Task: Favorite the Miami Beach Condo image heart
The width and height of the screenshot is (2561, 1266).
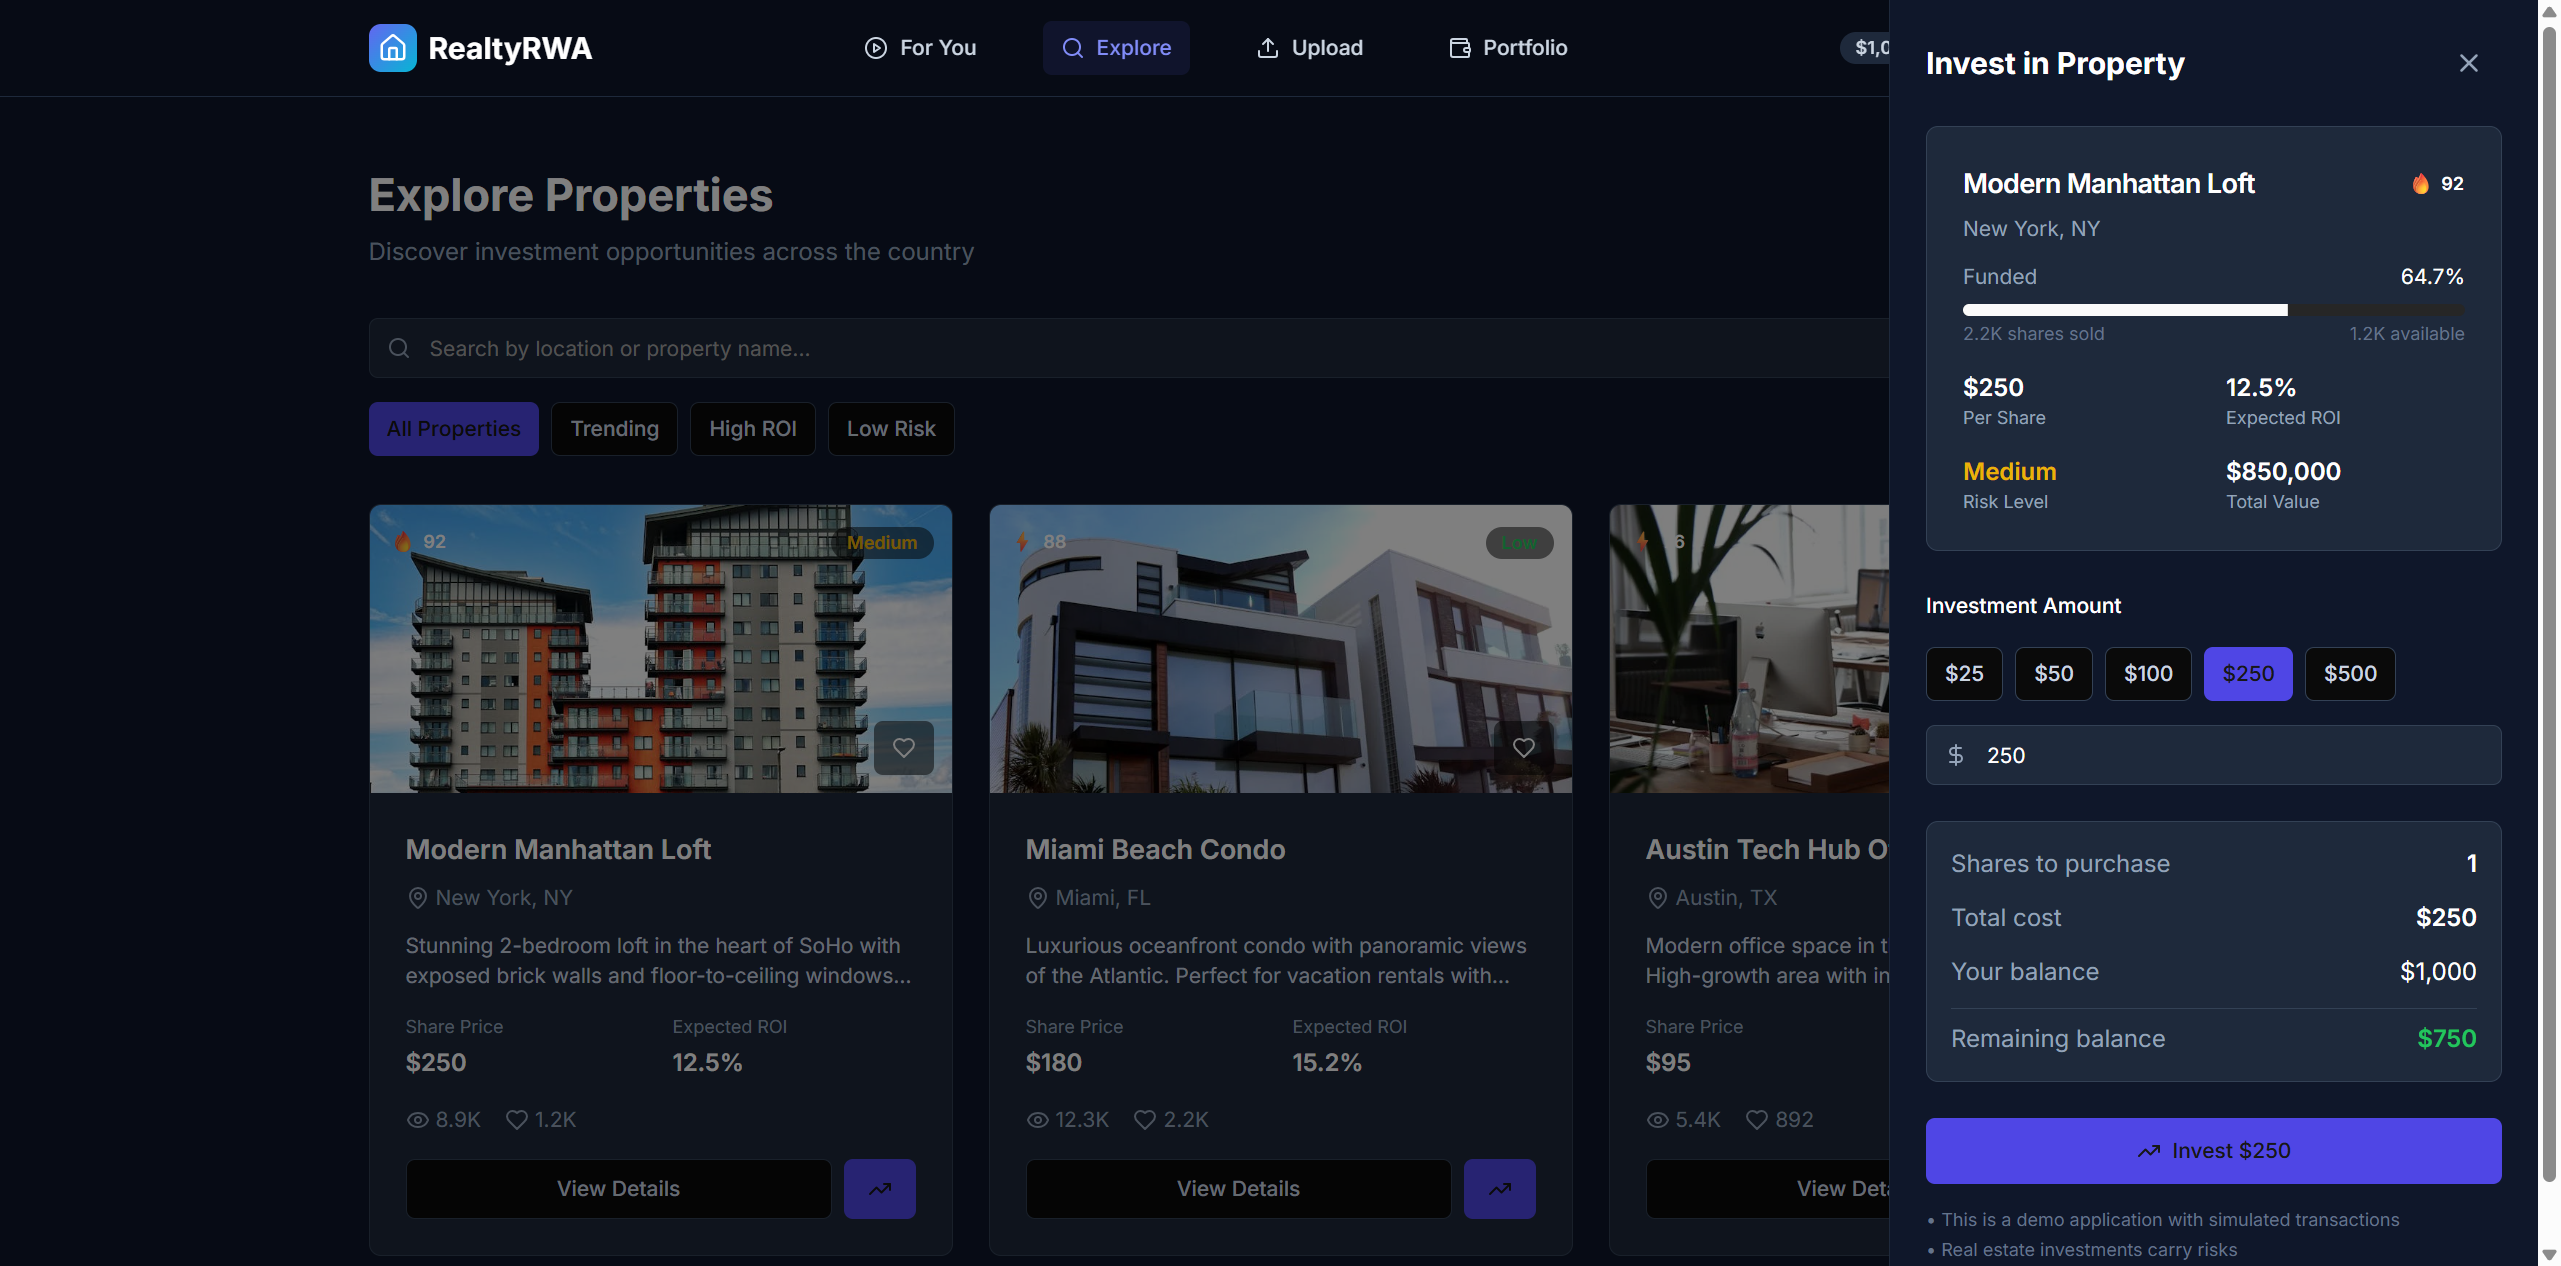Action: [x=1523, y=747]
